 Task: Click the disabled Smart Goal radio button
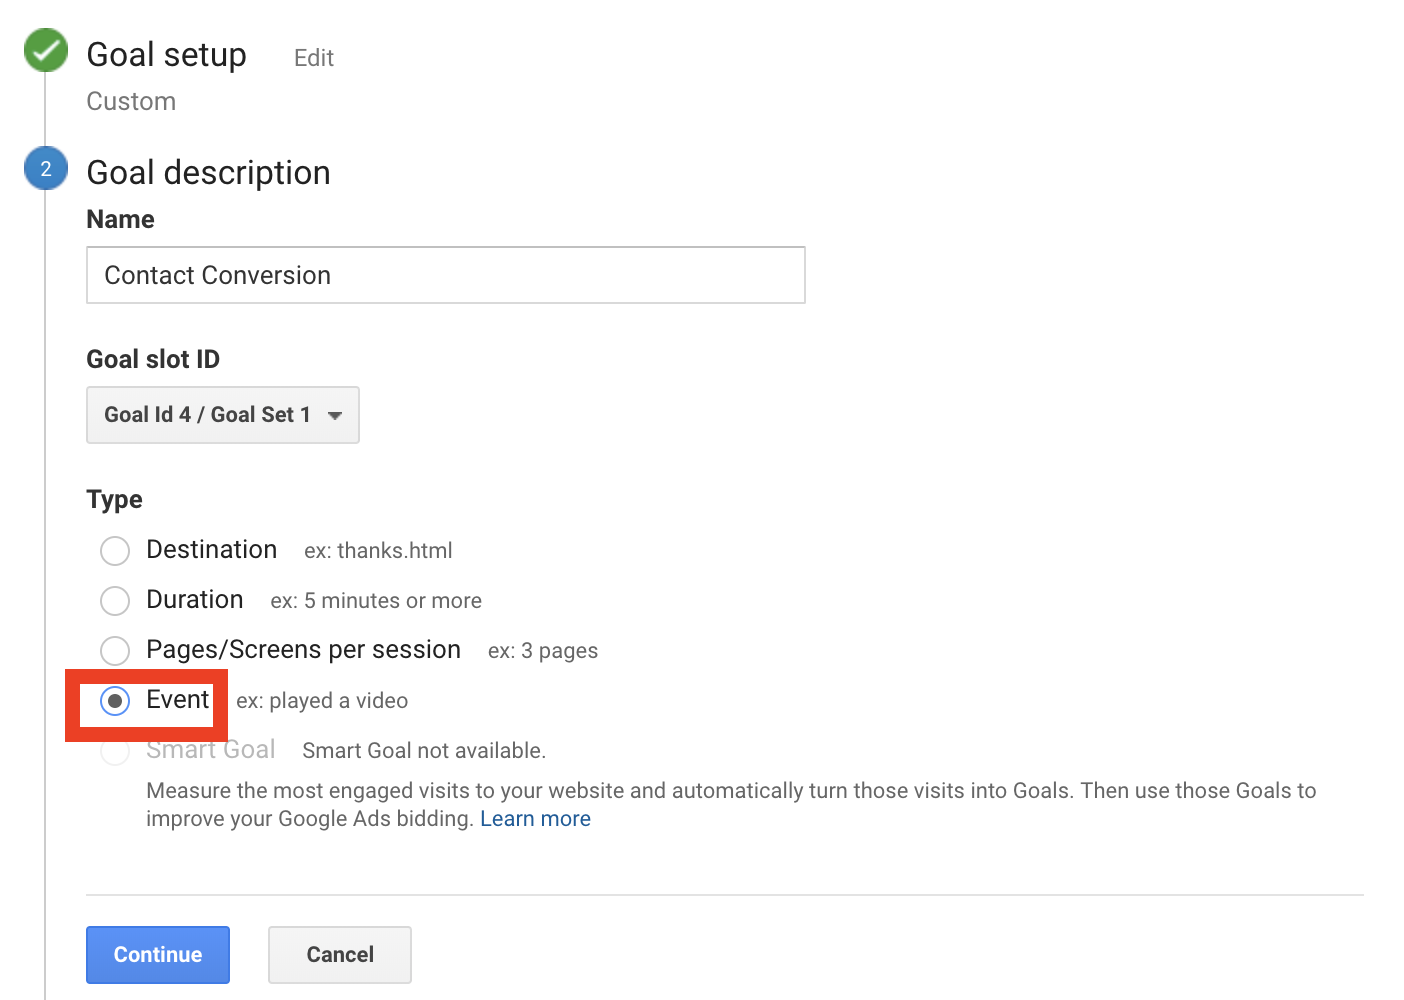pos(115,752)
